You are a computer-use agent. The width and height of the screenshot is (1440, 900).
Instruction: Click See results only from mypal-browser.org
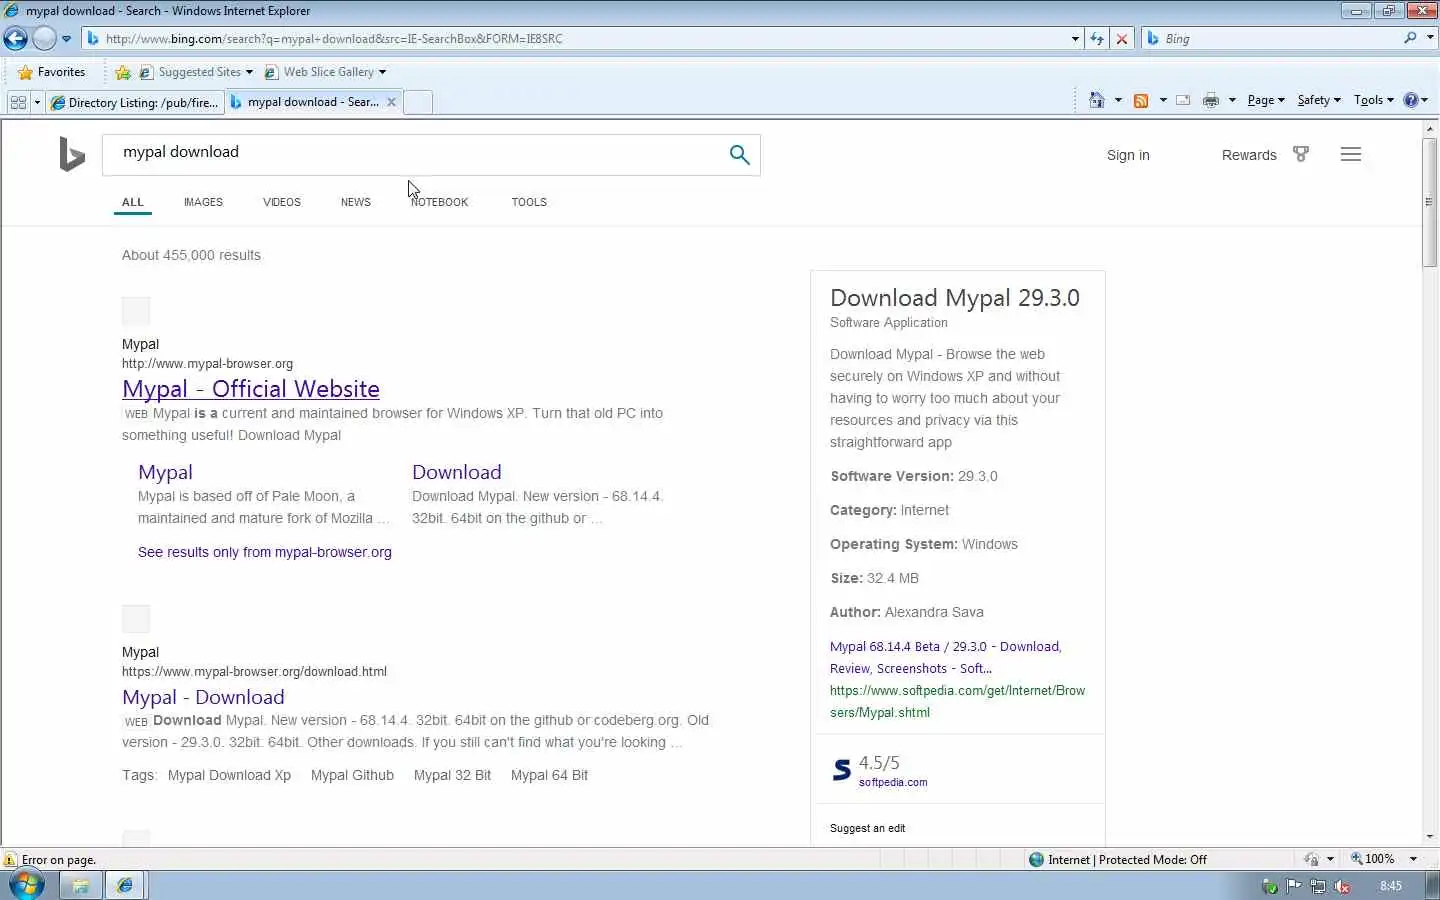pos(265,552)
